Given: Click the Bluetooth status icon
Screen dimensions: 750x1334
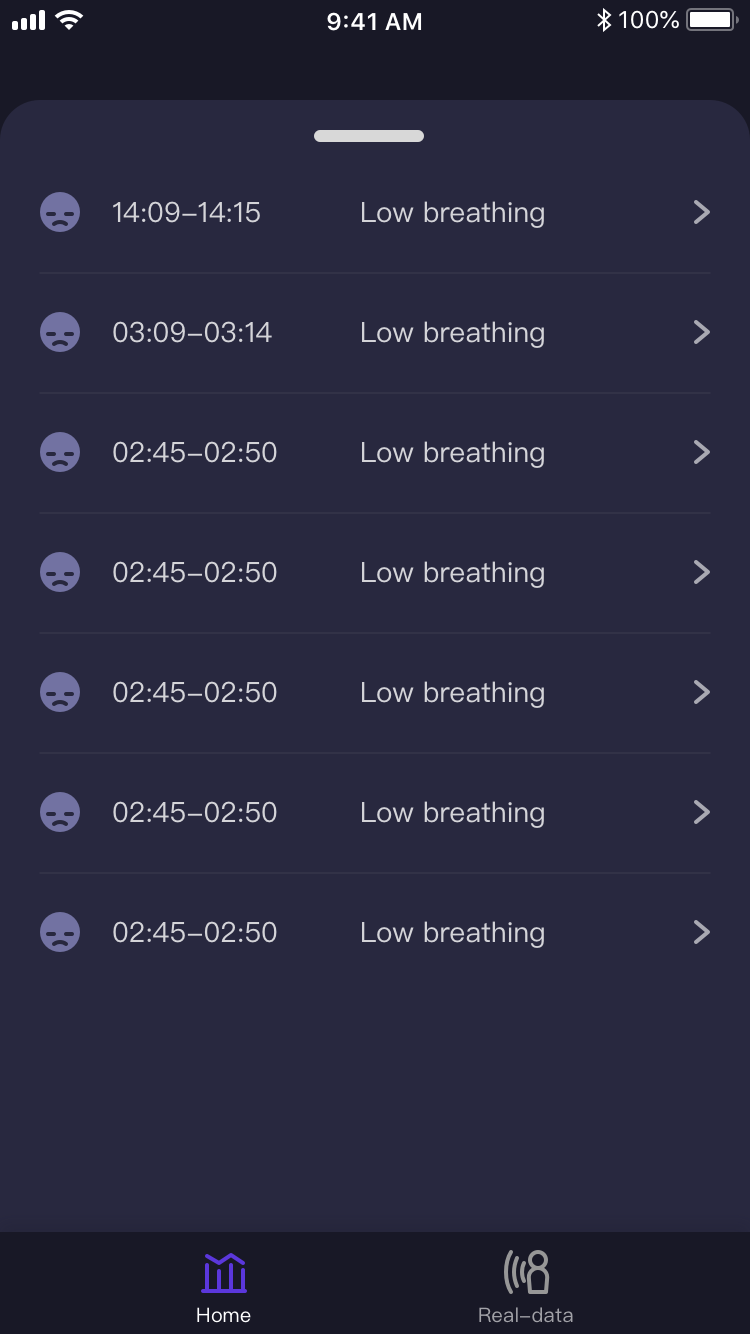Looking at the screenshot, I should (x=603, y=20).
